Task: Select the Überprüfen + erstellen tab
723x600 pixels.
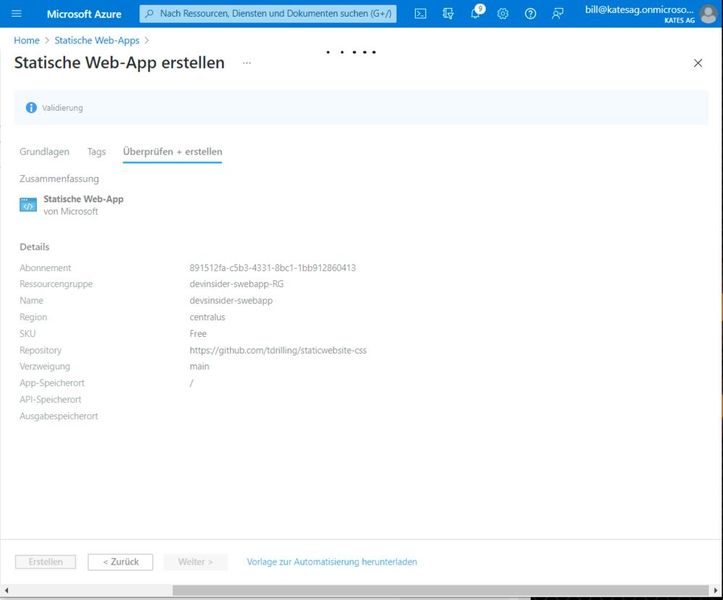Action: pyautogui.click(x=172, y=152)
